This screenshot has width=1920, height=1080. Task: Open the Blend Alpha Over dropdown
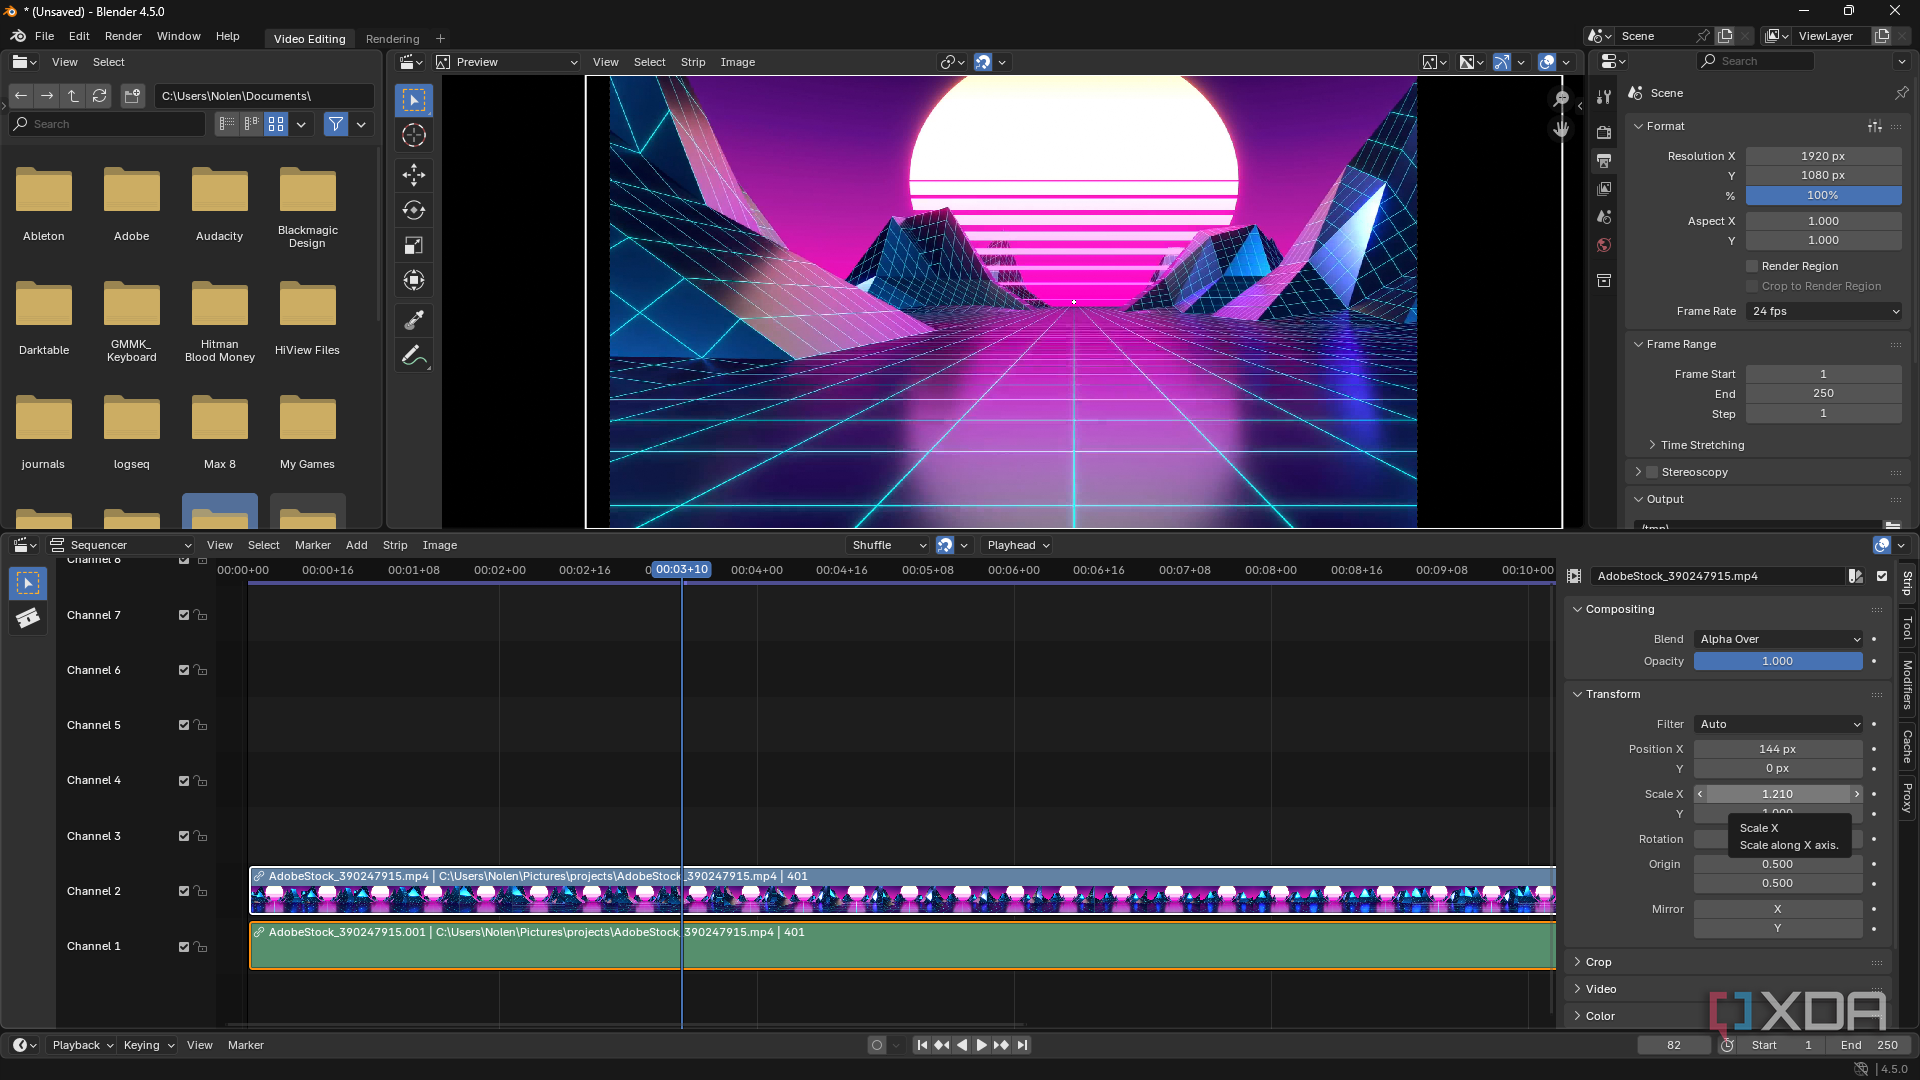(x=1778, y=639)
